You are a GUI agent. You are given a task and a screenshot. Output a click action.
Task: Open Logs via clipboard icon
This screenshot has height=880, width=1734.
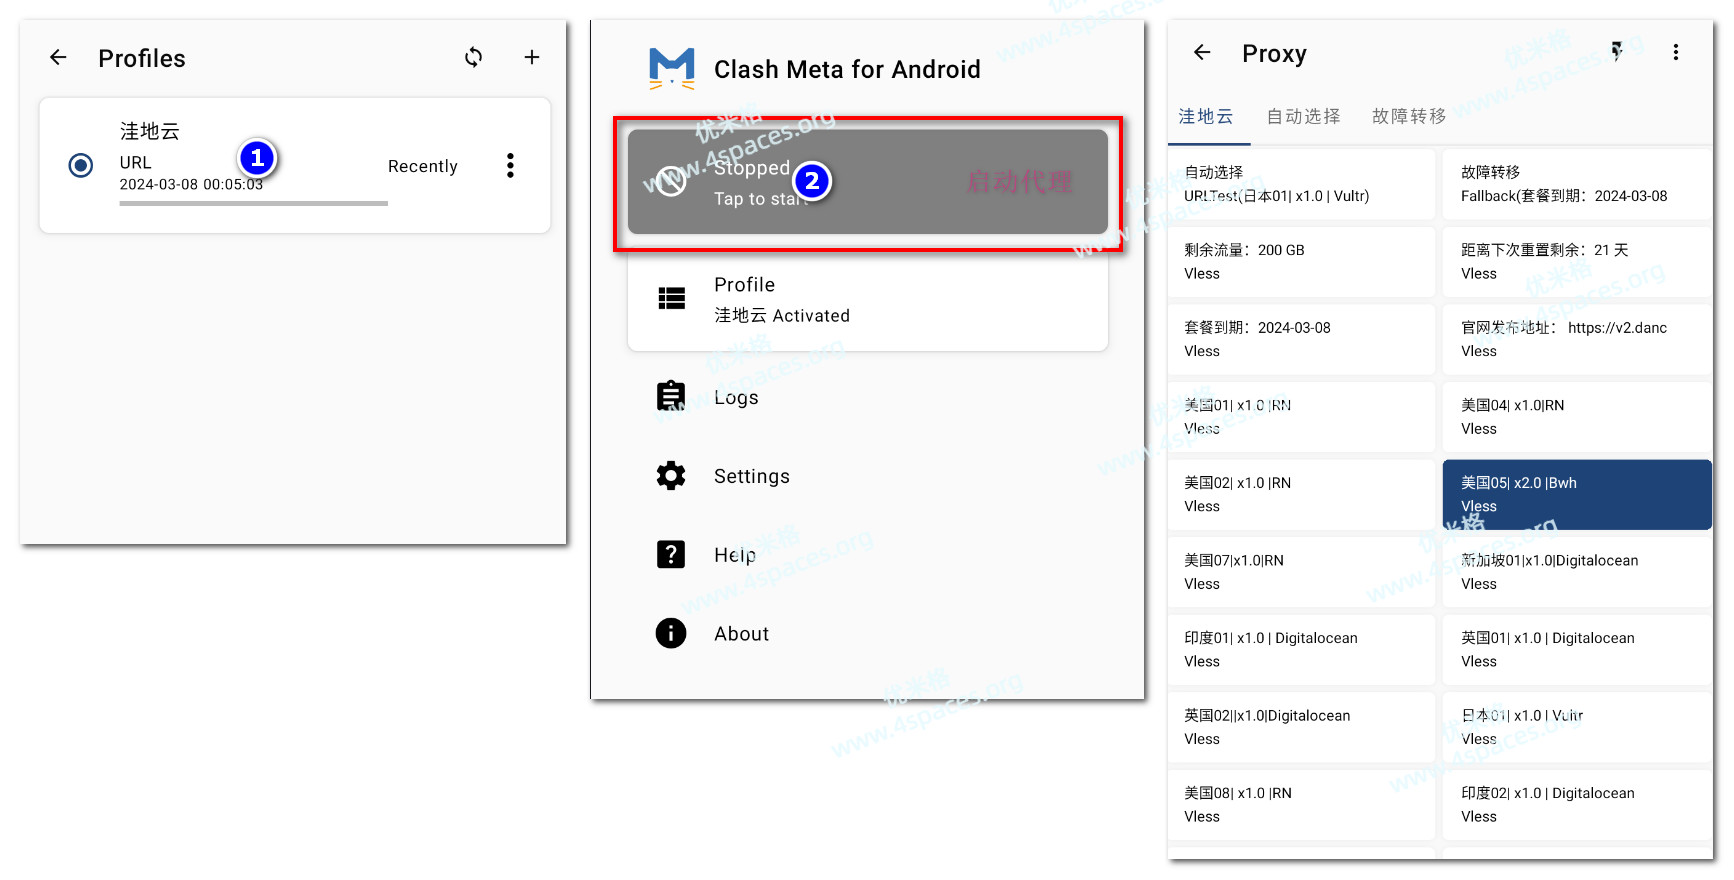tap(671, 397)
